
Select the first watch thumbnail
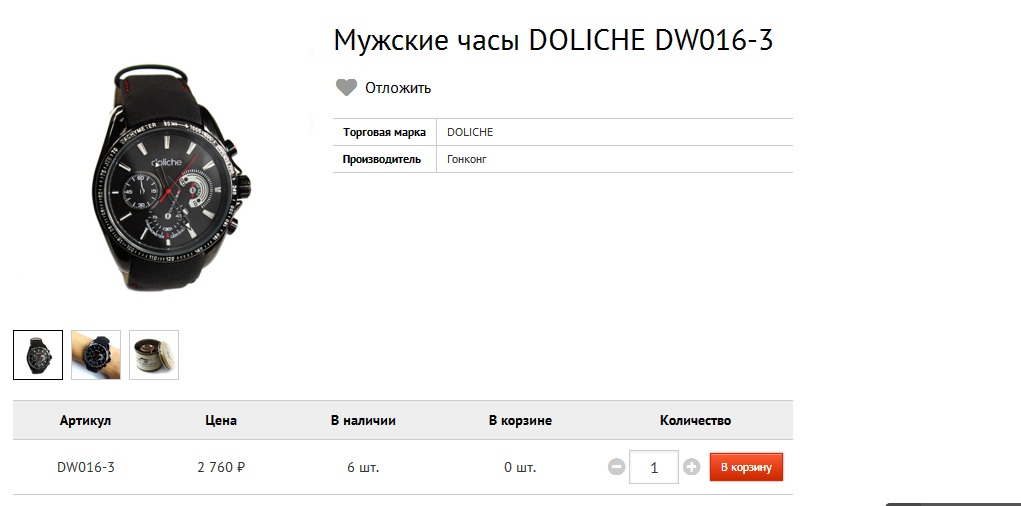coord(38,355)
